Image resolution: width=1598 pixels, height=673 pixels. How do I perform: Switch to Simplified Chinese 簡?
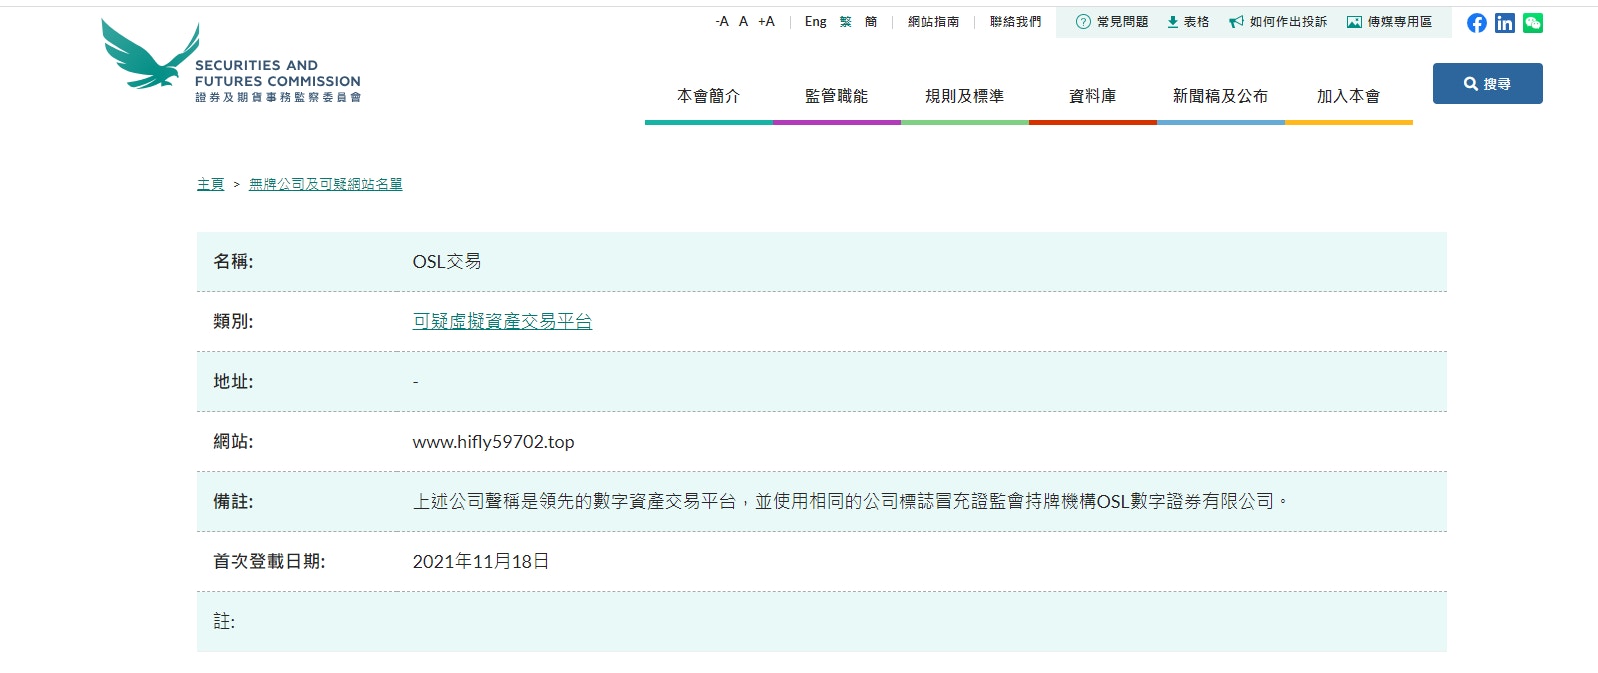tap(871, 21)
